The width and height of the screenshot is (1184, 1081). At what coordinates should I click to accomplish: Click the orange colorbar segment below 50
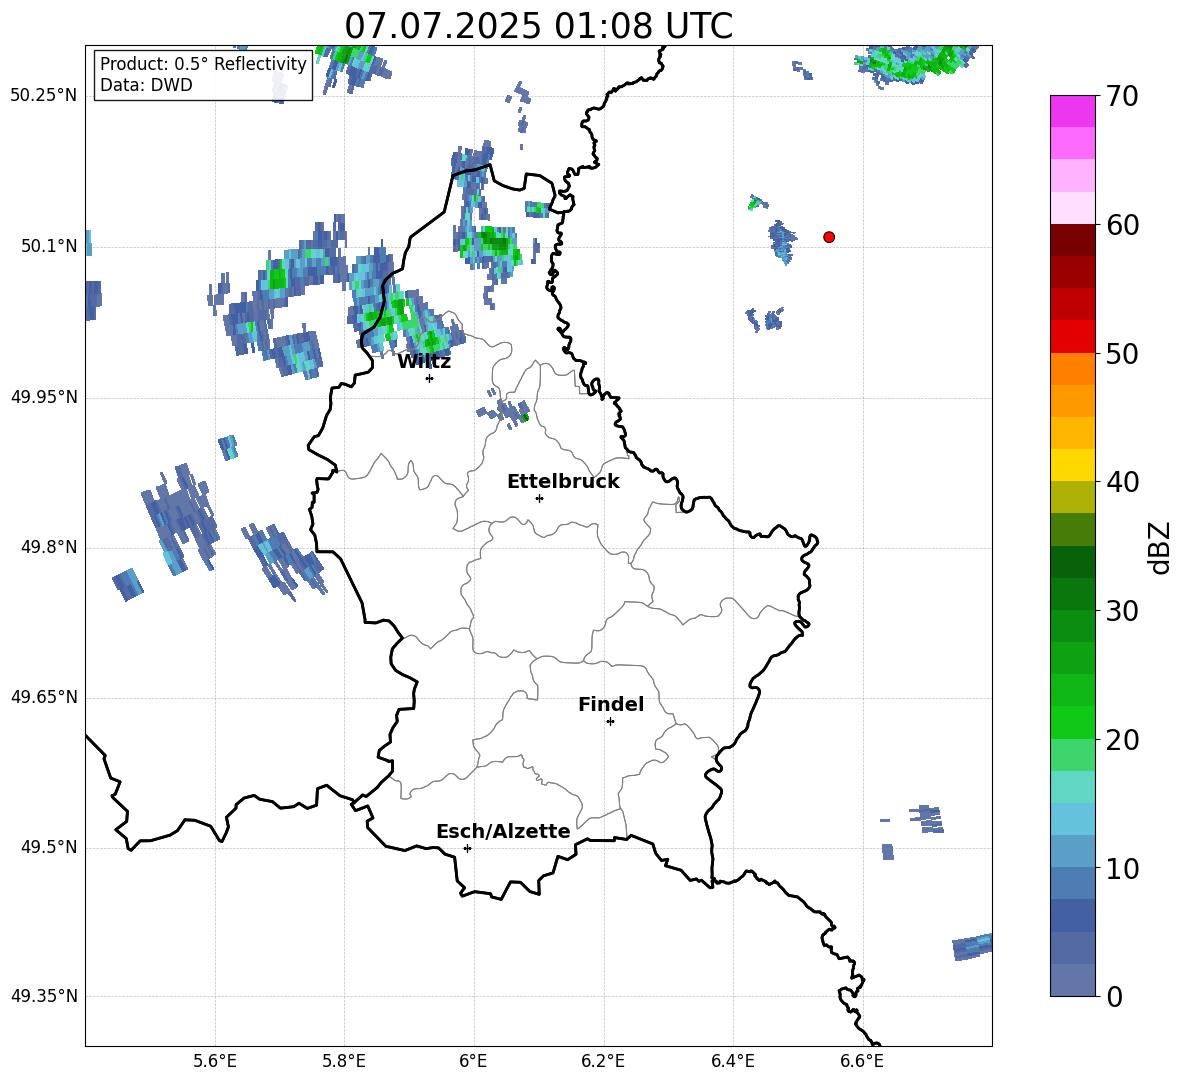click(1072, 369)
